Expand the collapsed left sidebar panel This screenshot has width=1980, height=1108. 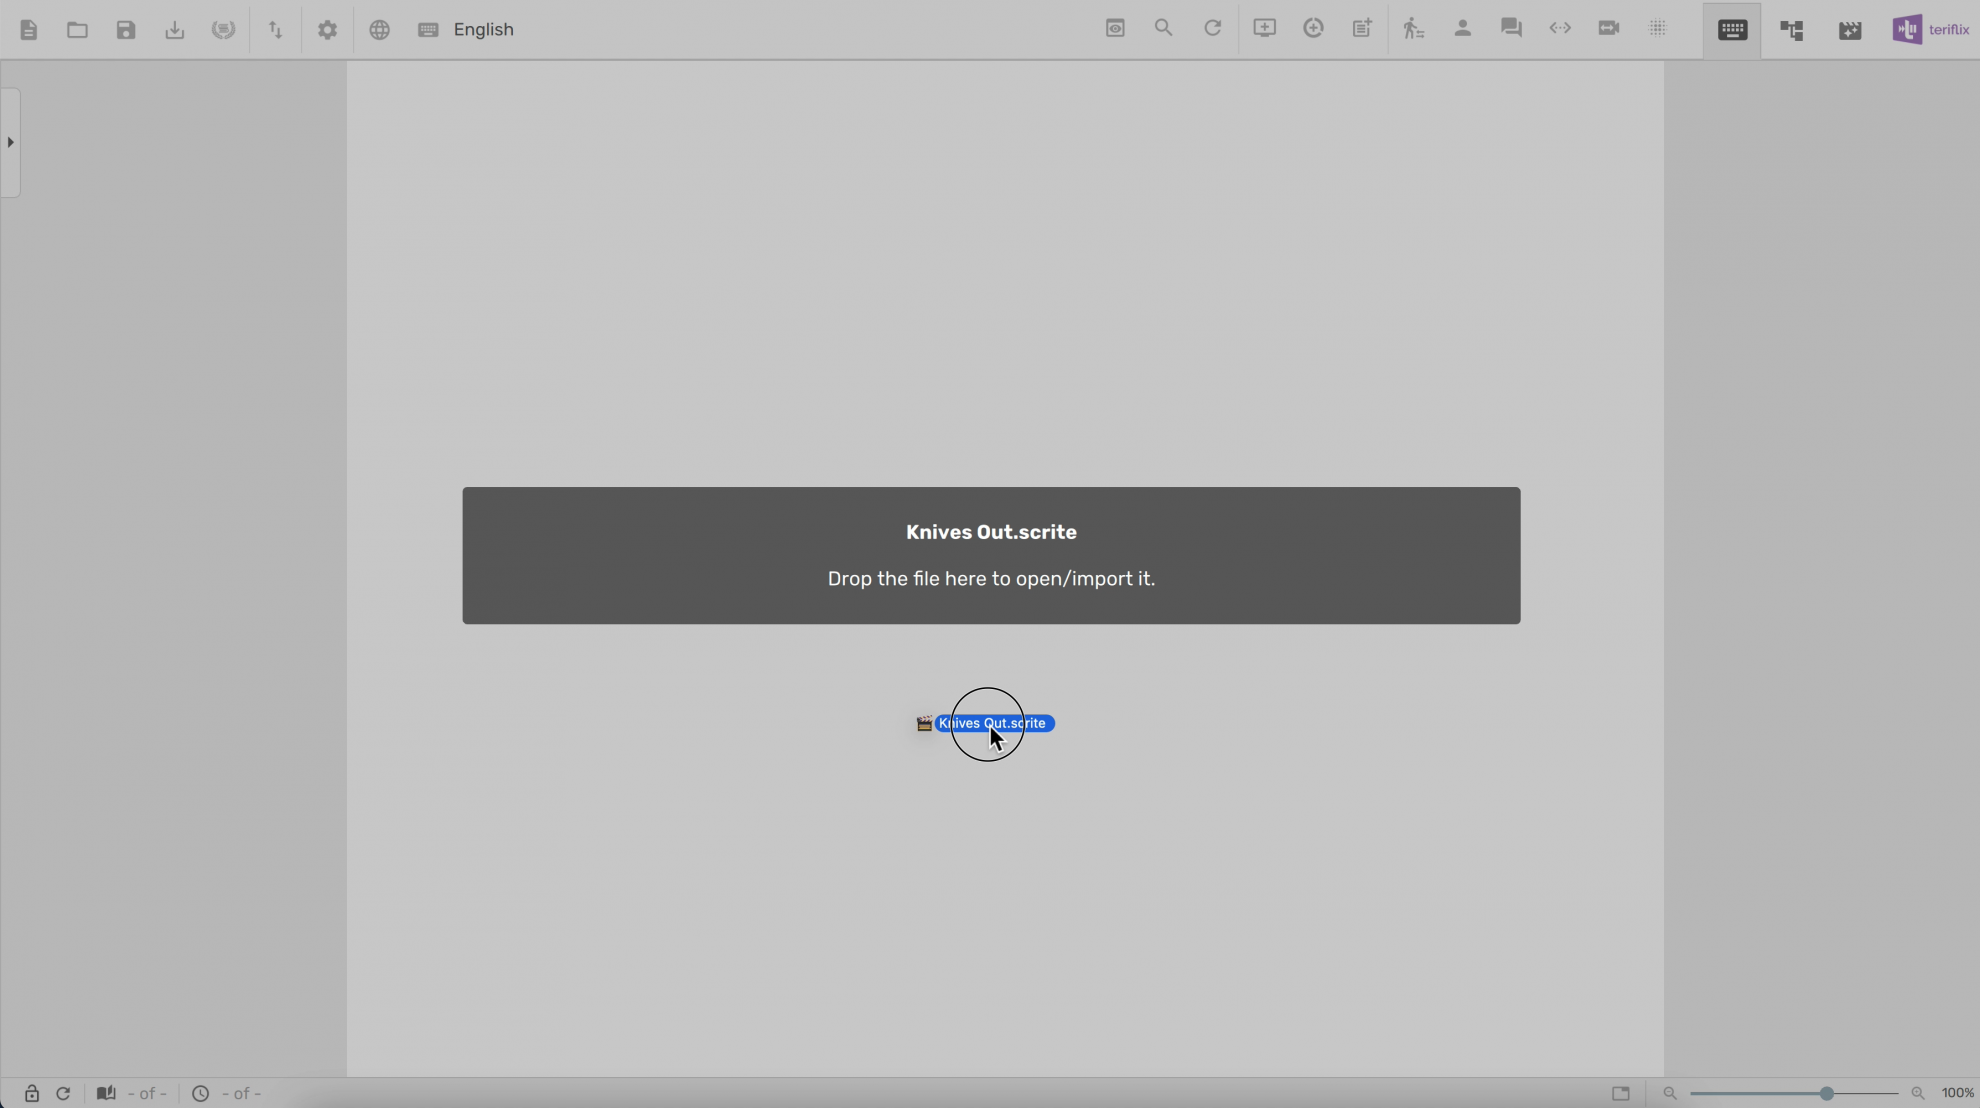tap(10, 142)
